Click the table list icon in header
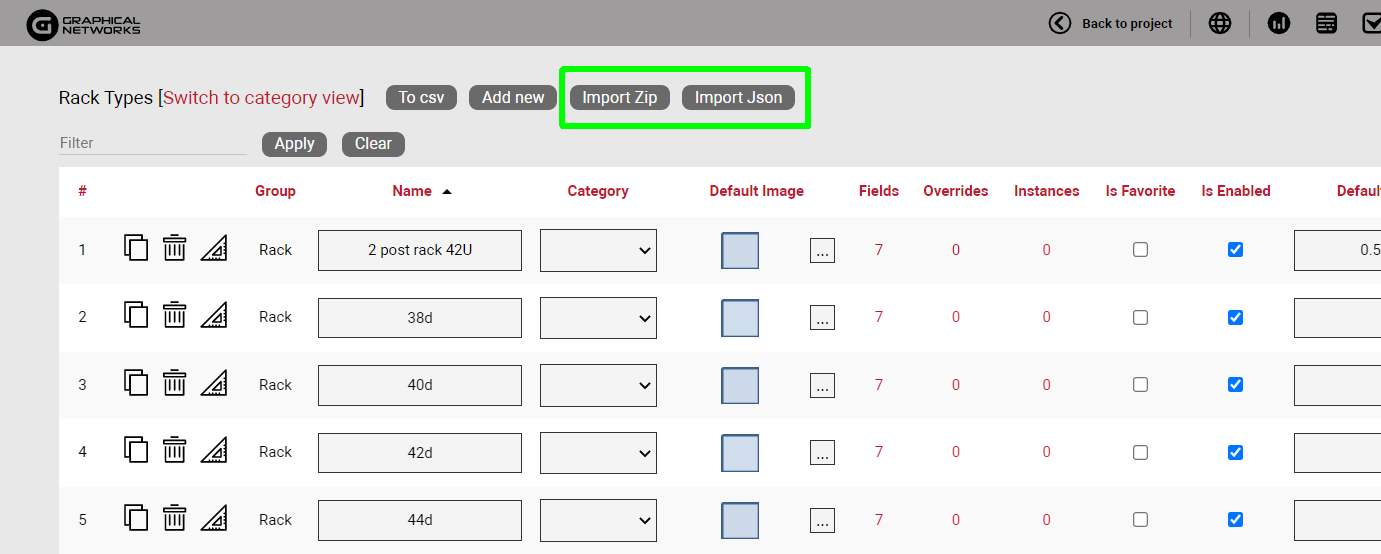Screen dimensions: 1381x554 (1326, 23)
